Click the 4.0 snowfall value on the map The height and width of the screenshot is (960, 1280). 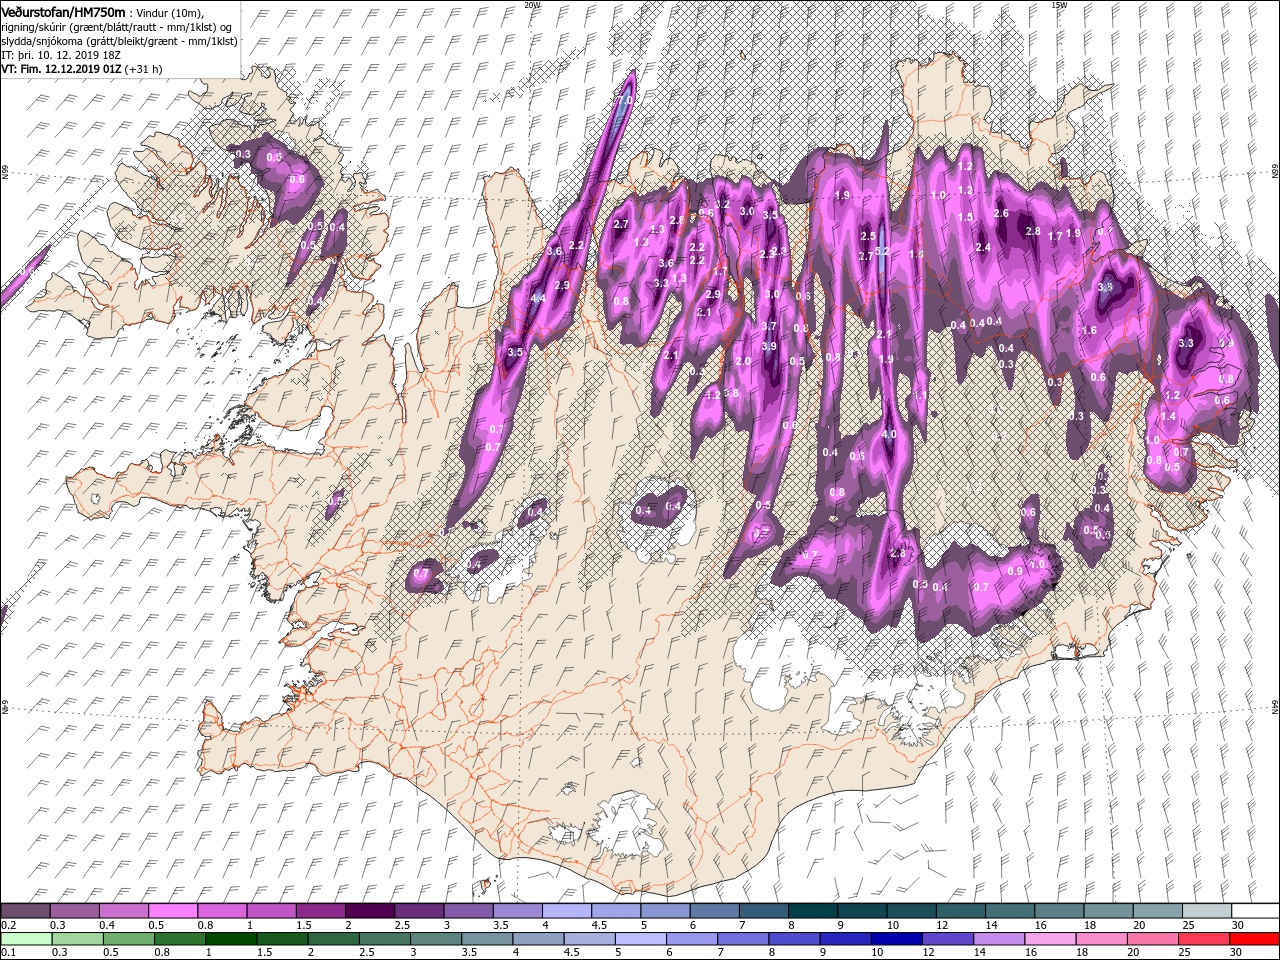[x=888, y=435]
